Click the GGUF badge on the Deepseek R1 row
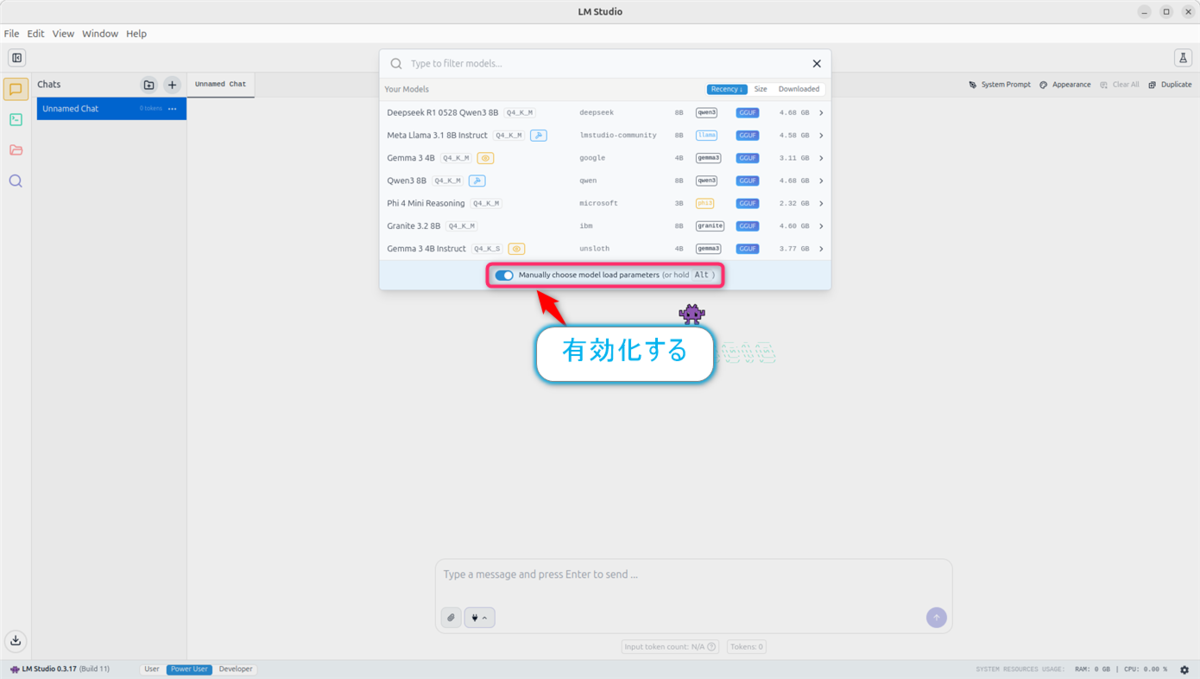Screen dimensions: 1200x679 (748, 113)
